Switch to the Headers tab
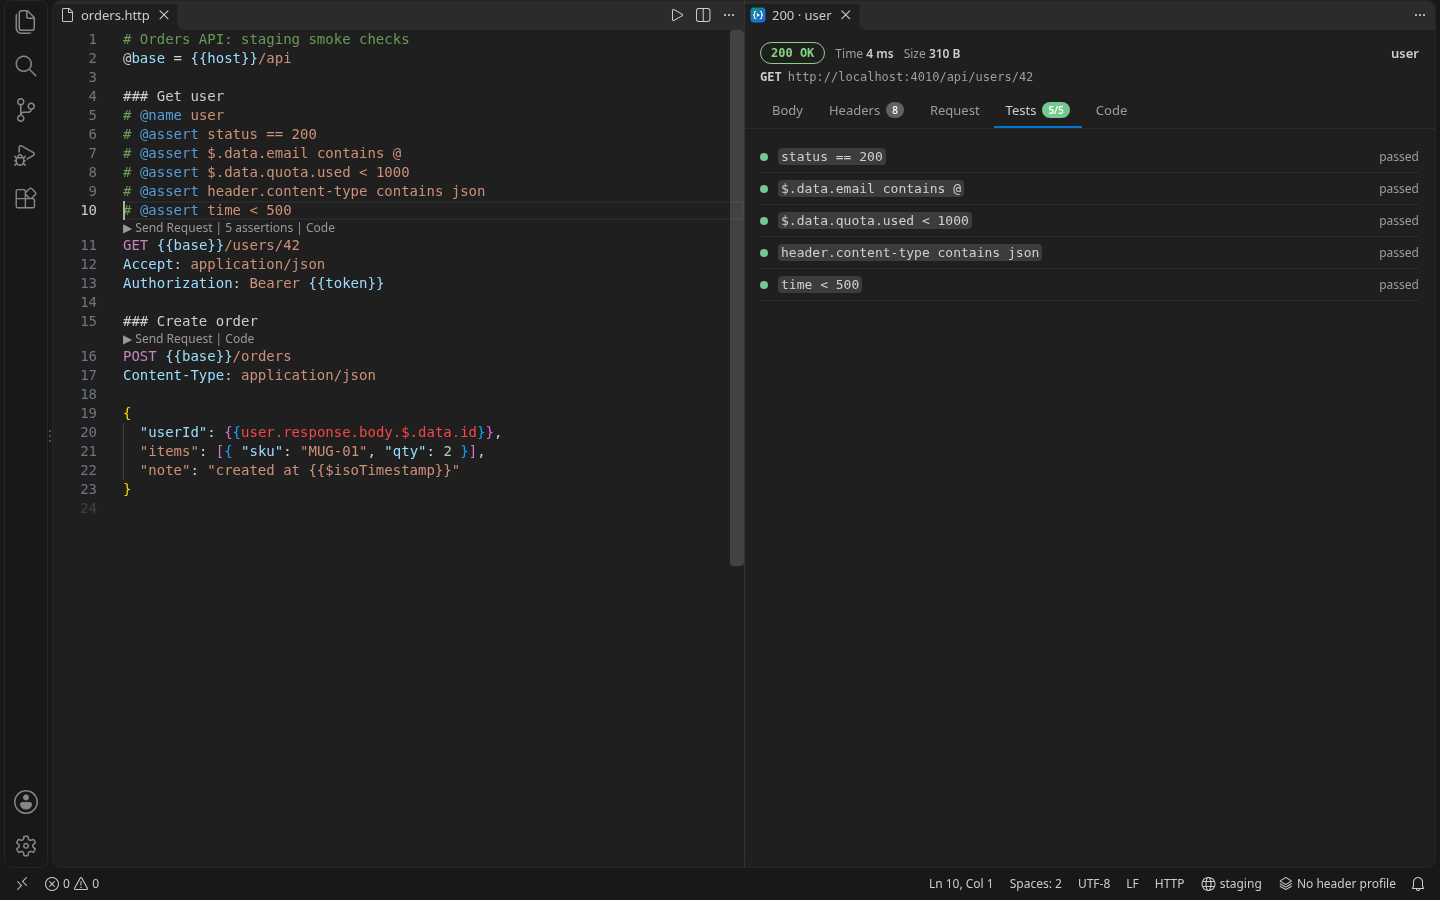This screenshot has height=900, width=1440. [866, 110]
